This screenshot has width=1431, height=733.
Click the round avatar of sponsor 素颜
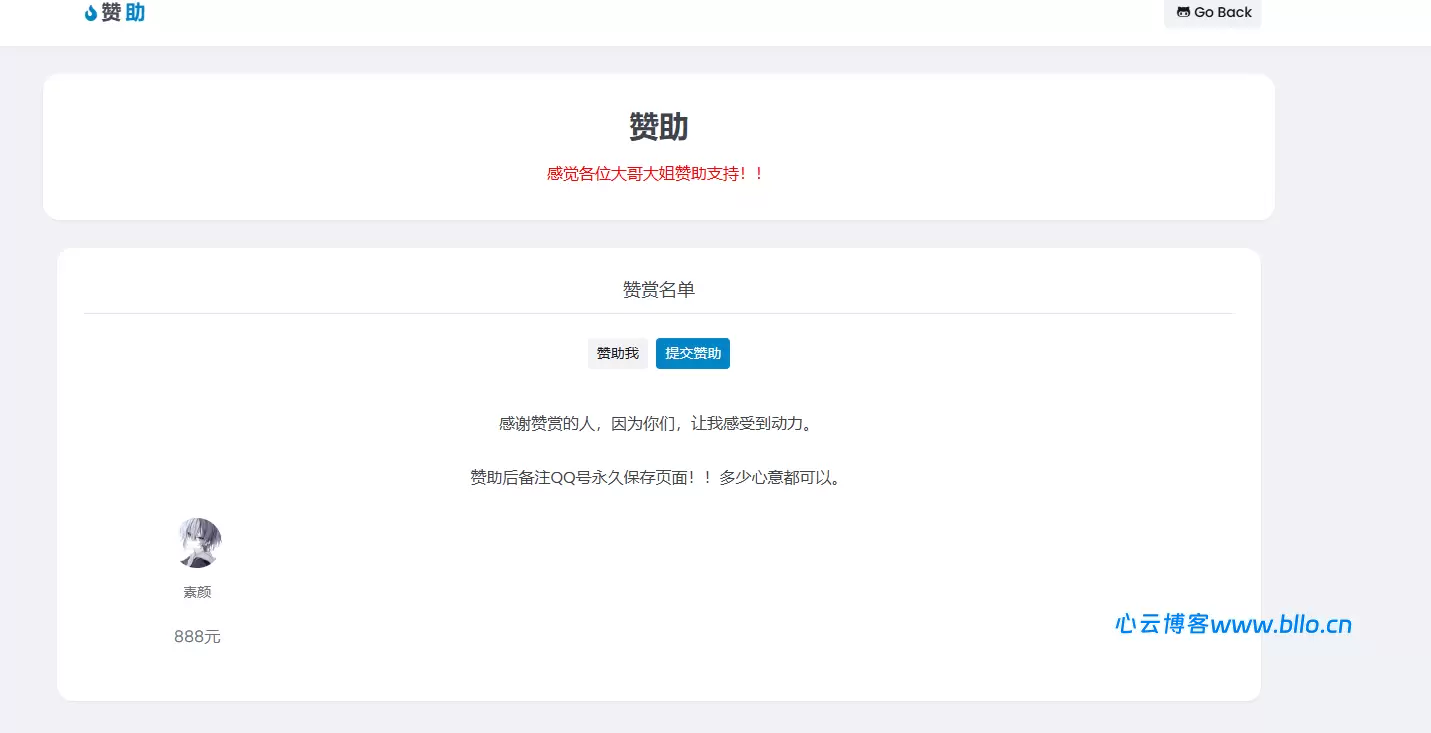[x=199, y=543]
